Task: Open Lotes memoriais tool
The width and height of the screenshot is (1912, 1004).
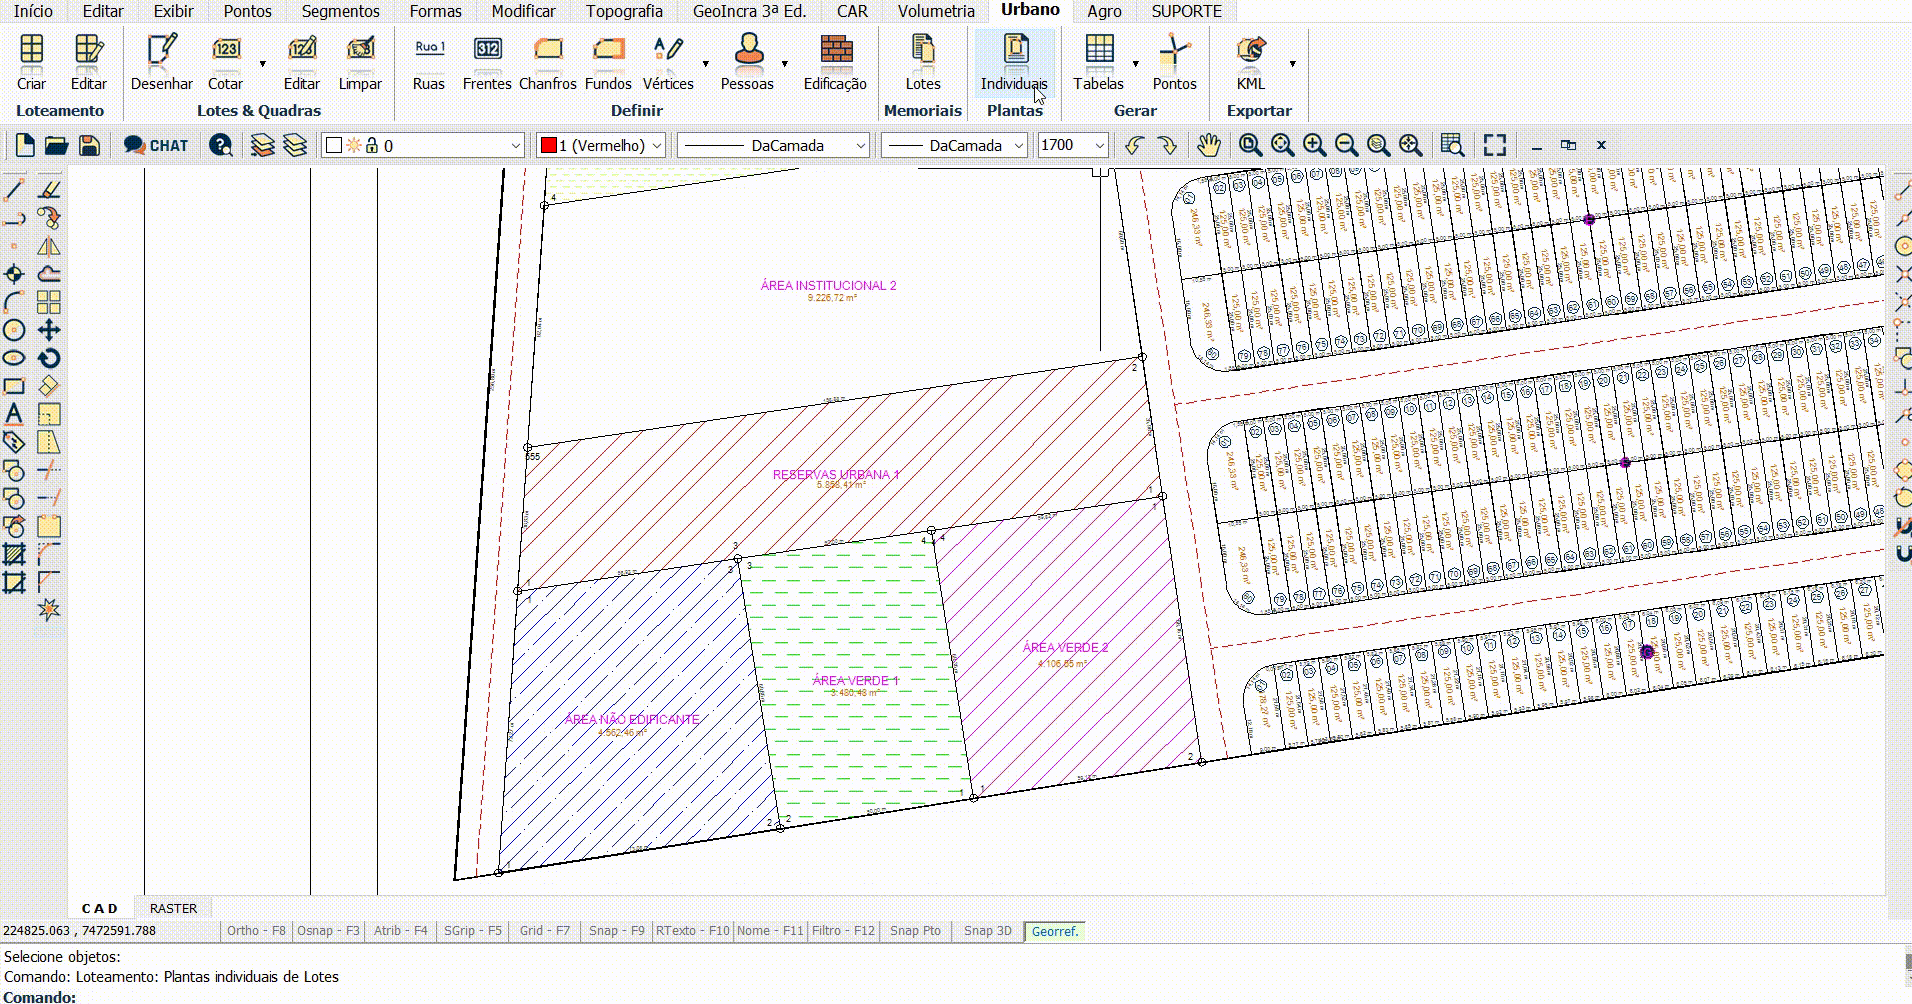Action: pyautogui.click(x=922, y=50)
